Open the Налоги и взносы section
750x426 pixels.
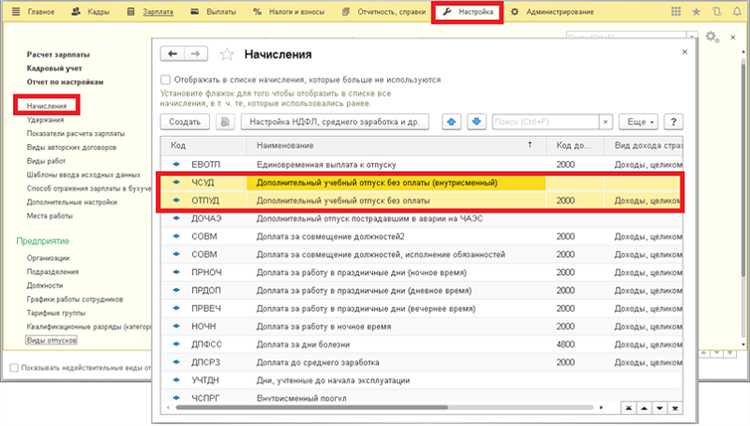[x=288, y=11]
